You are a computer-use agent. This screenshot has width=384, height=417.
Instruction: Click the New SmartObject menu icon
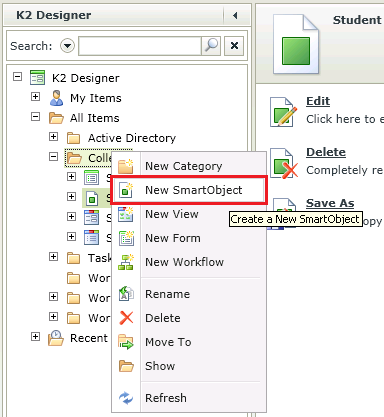(x=126, y=190)
